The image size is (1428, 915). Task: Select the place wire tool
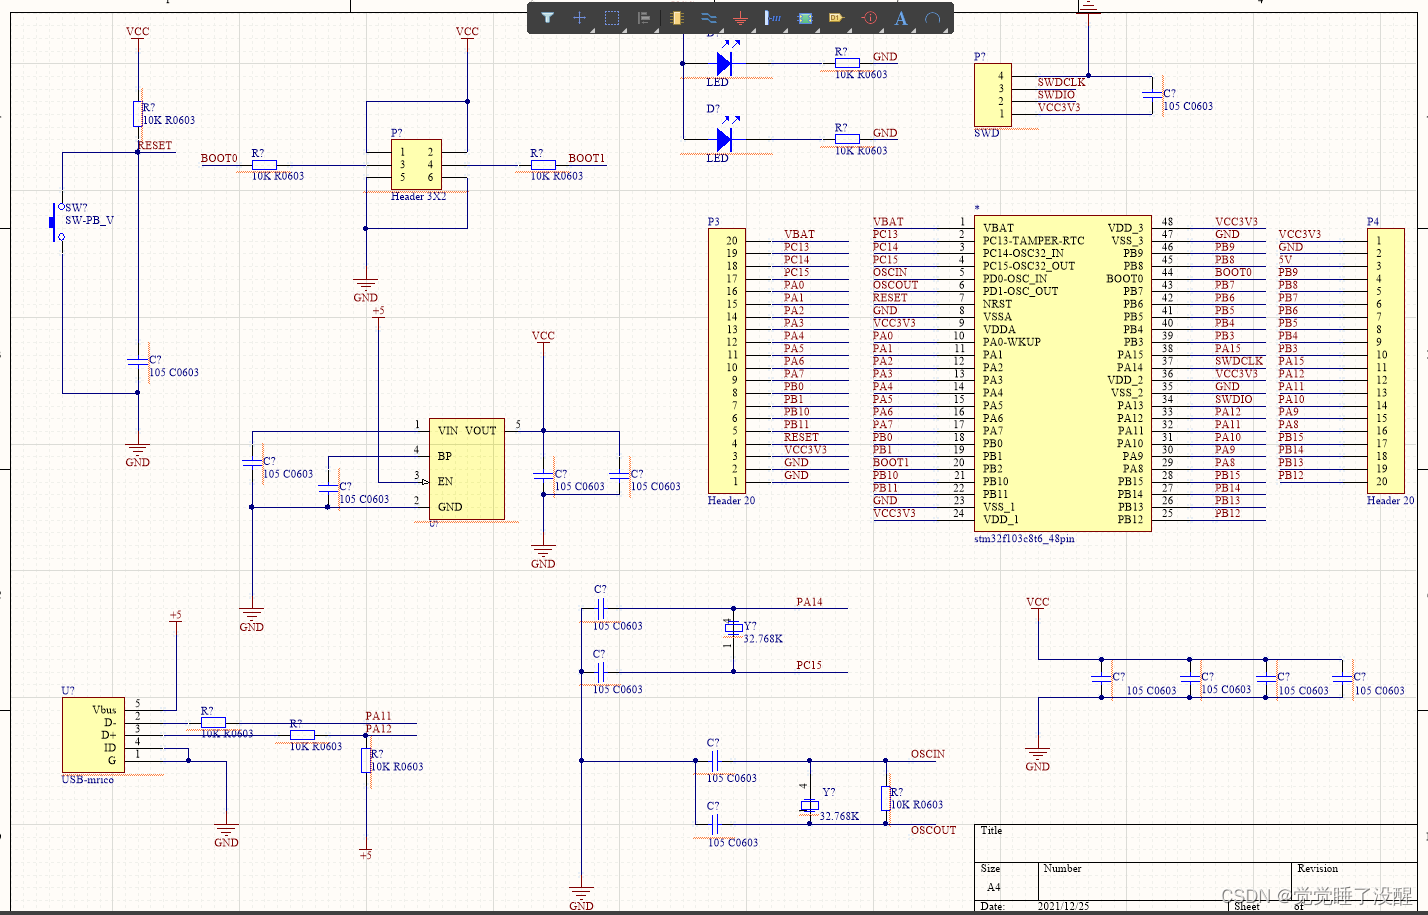708,18
